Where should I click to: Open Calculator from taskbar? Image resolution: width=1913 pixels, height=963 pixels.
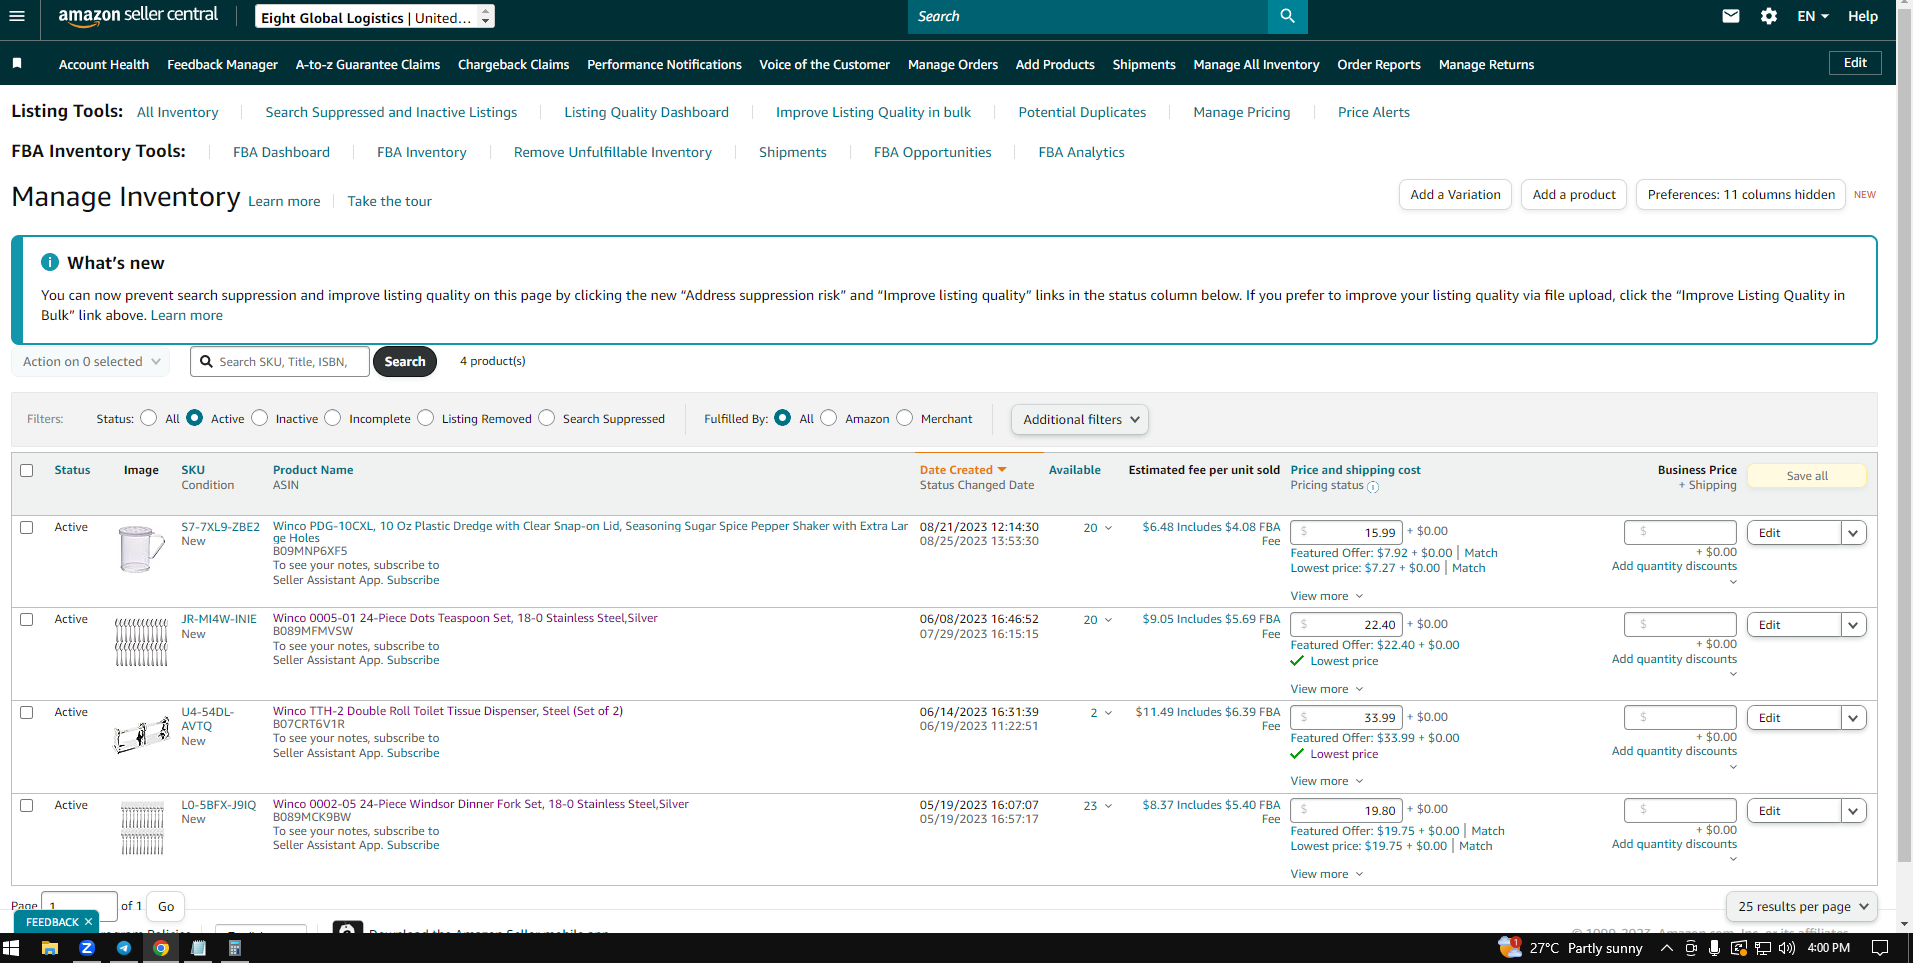[235, 948]
